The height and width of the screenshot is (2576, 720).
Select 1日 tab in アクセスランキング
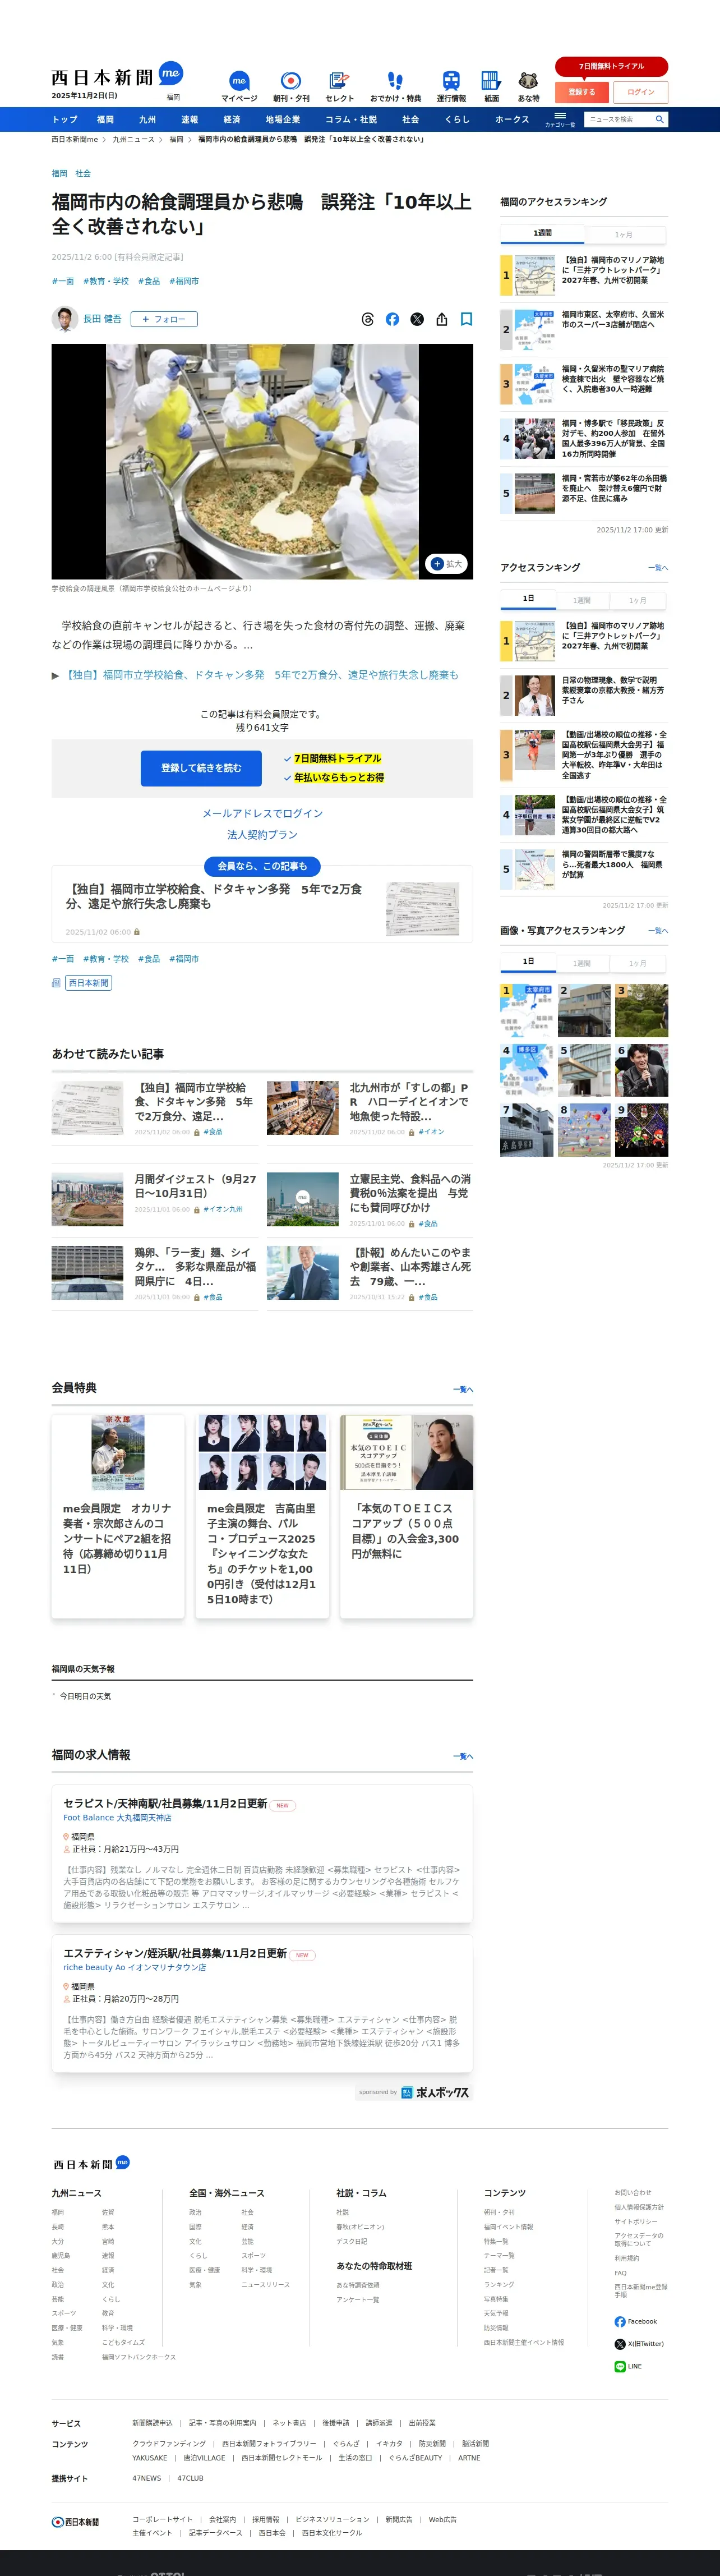528,599
